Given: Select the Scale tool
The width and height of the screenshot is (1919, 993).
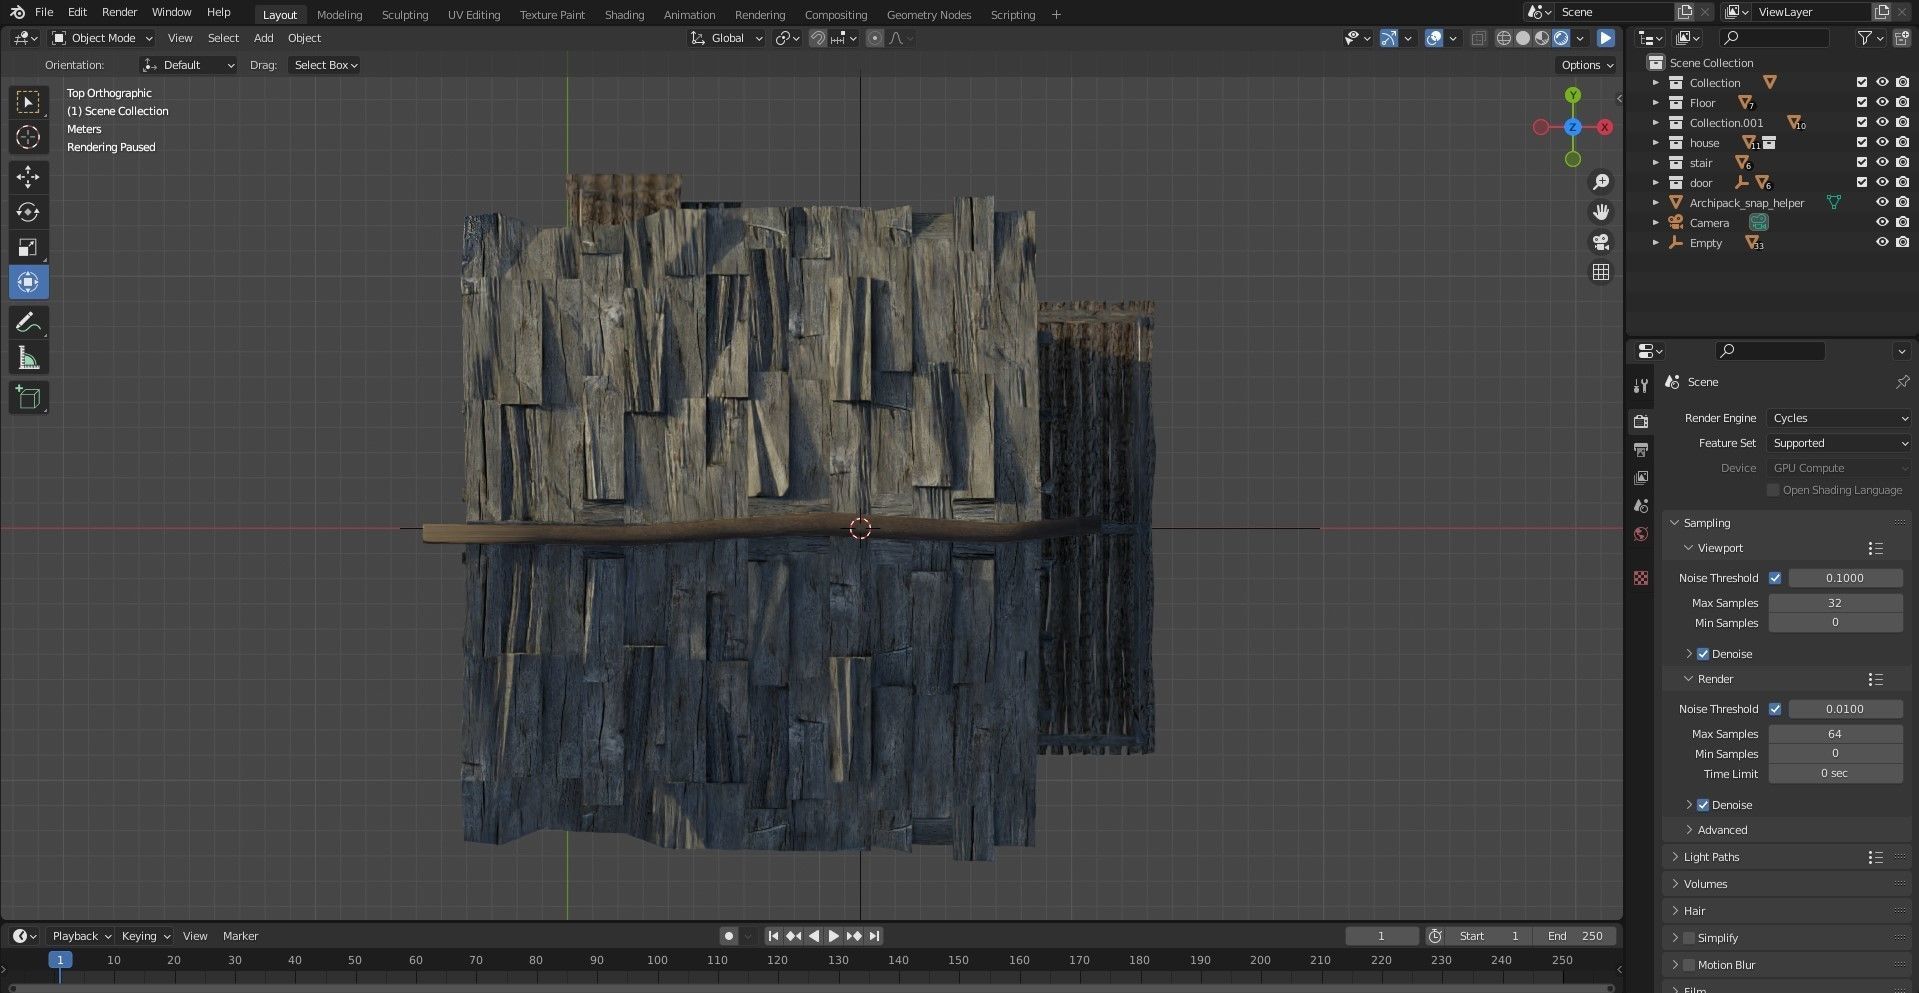Looking at the screenshot, I should (x=28, y=247).
